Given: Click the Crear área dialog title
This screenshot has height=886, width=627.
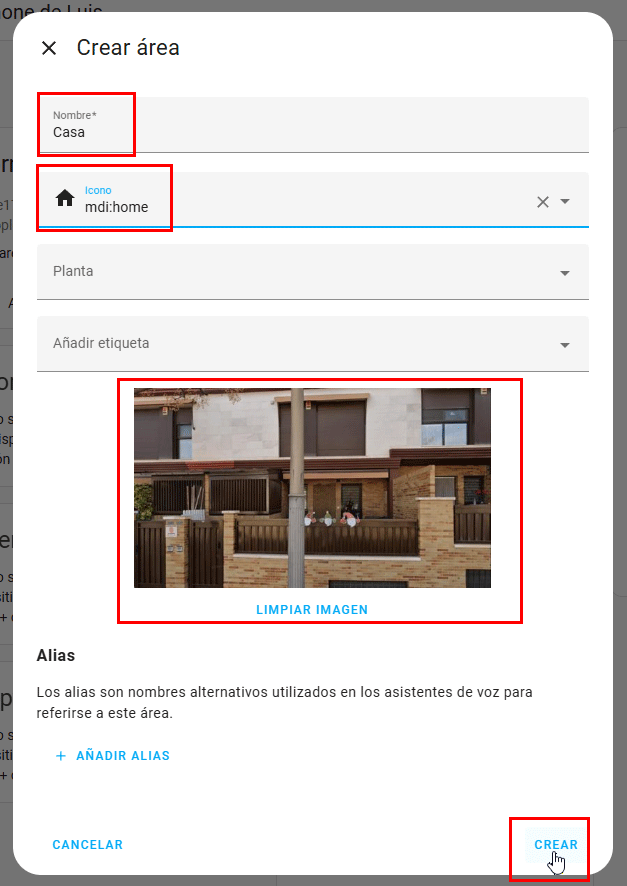Looking at the screenshot, I should [128, 48].
